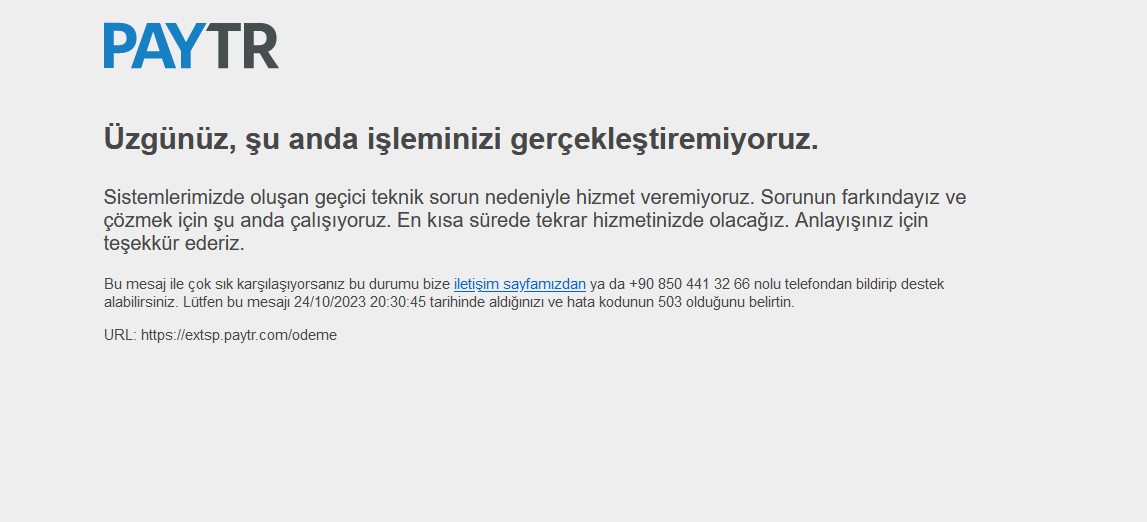Click the URL text https://extsp.paytr.com/odeme

[x=238, y=335]
